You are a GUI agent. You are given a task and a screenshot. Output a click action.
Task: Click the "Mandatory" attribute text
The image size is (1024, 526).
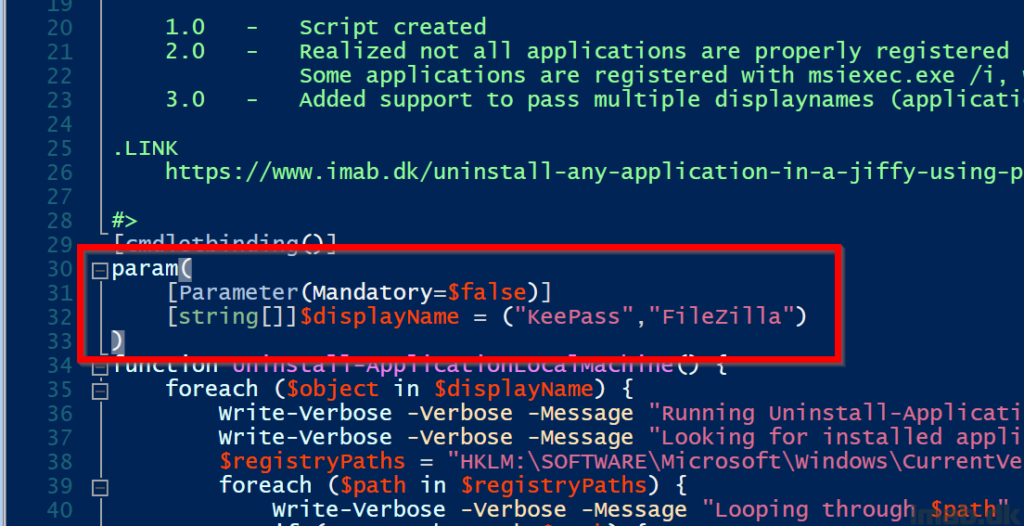(372, 293)
